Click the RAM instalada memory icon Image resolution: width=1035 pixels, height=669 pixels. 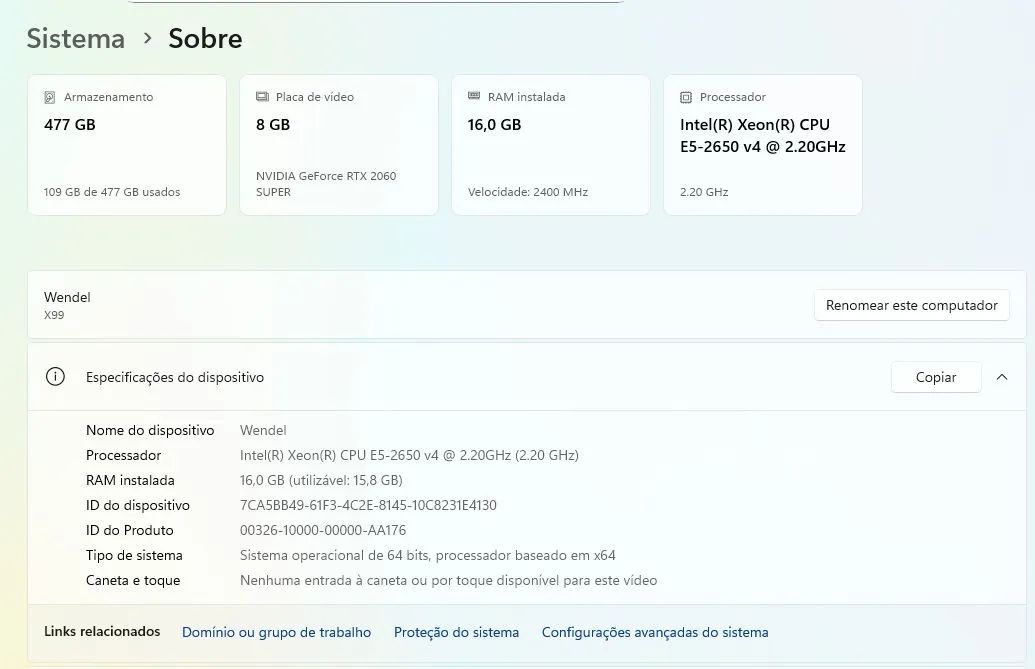[x=473, y=97]
